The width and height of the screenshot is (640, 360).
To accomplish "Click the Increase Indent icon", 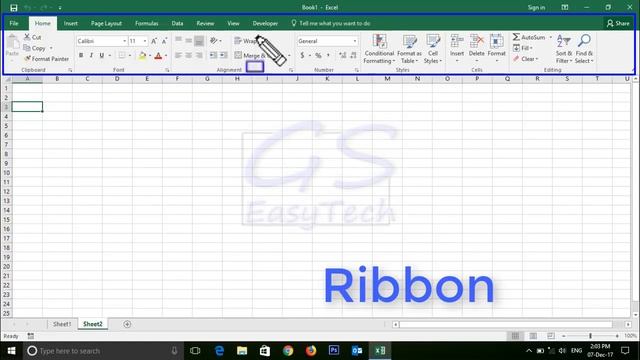I will coord(223,55).
